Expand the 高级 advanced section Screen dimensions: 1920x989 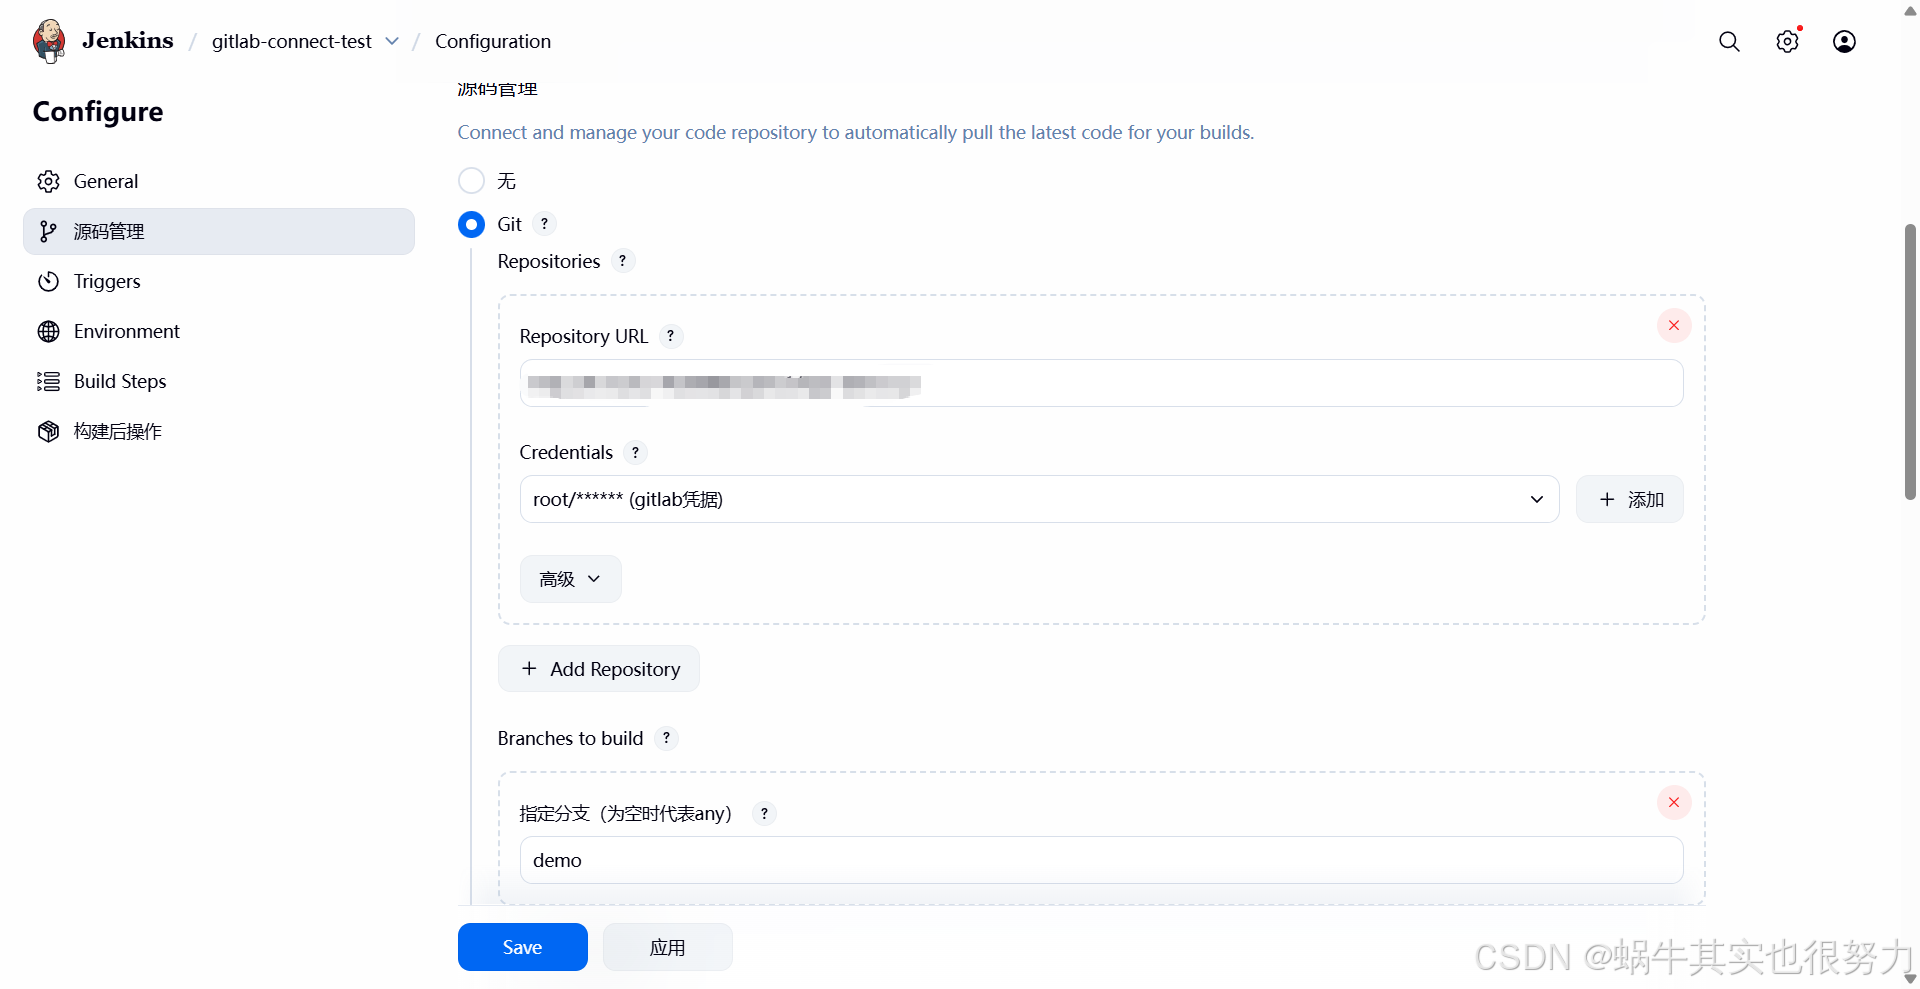tap(570, 579)
